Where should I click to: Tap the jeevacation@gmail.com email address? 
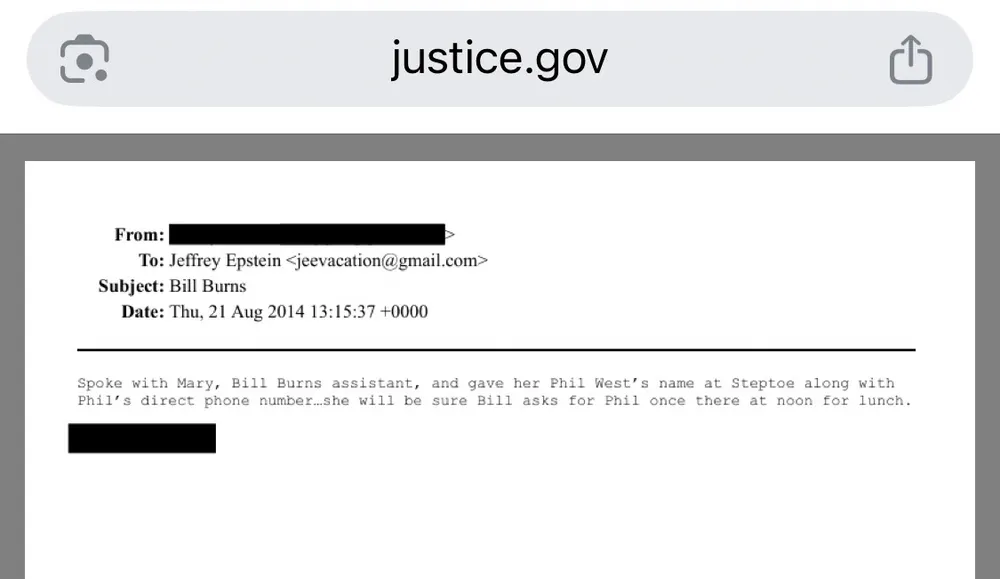pos(387,261)
